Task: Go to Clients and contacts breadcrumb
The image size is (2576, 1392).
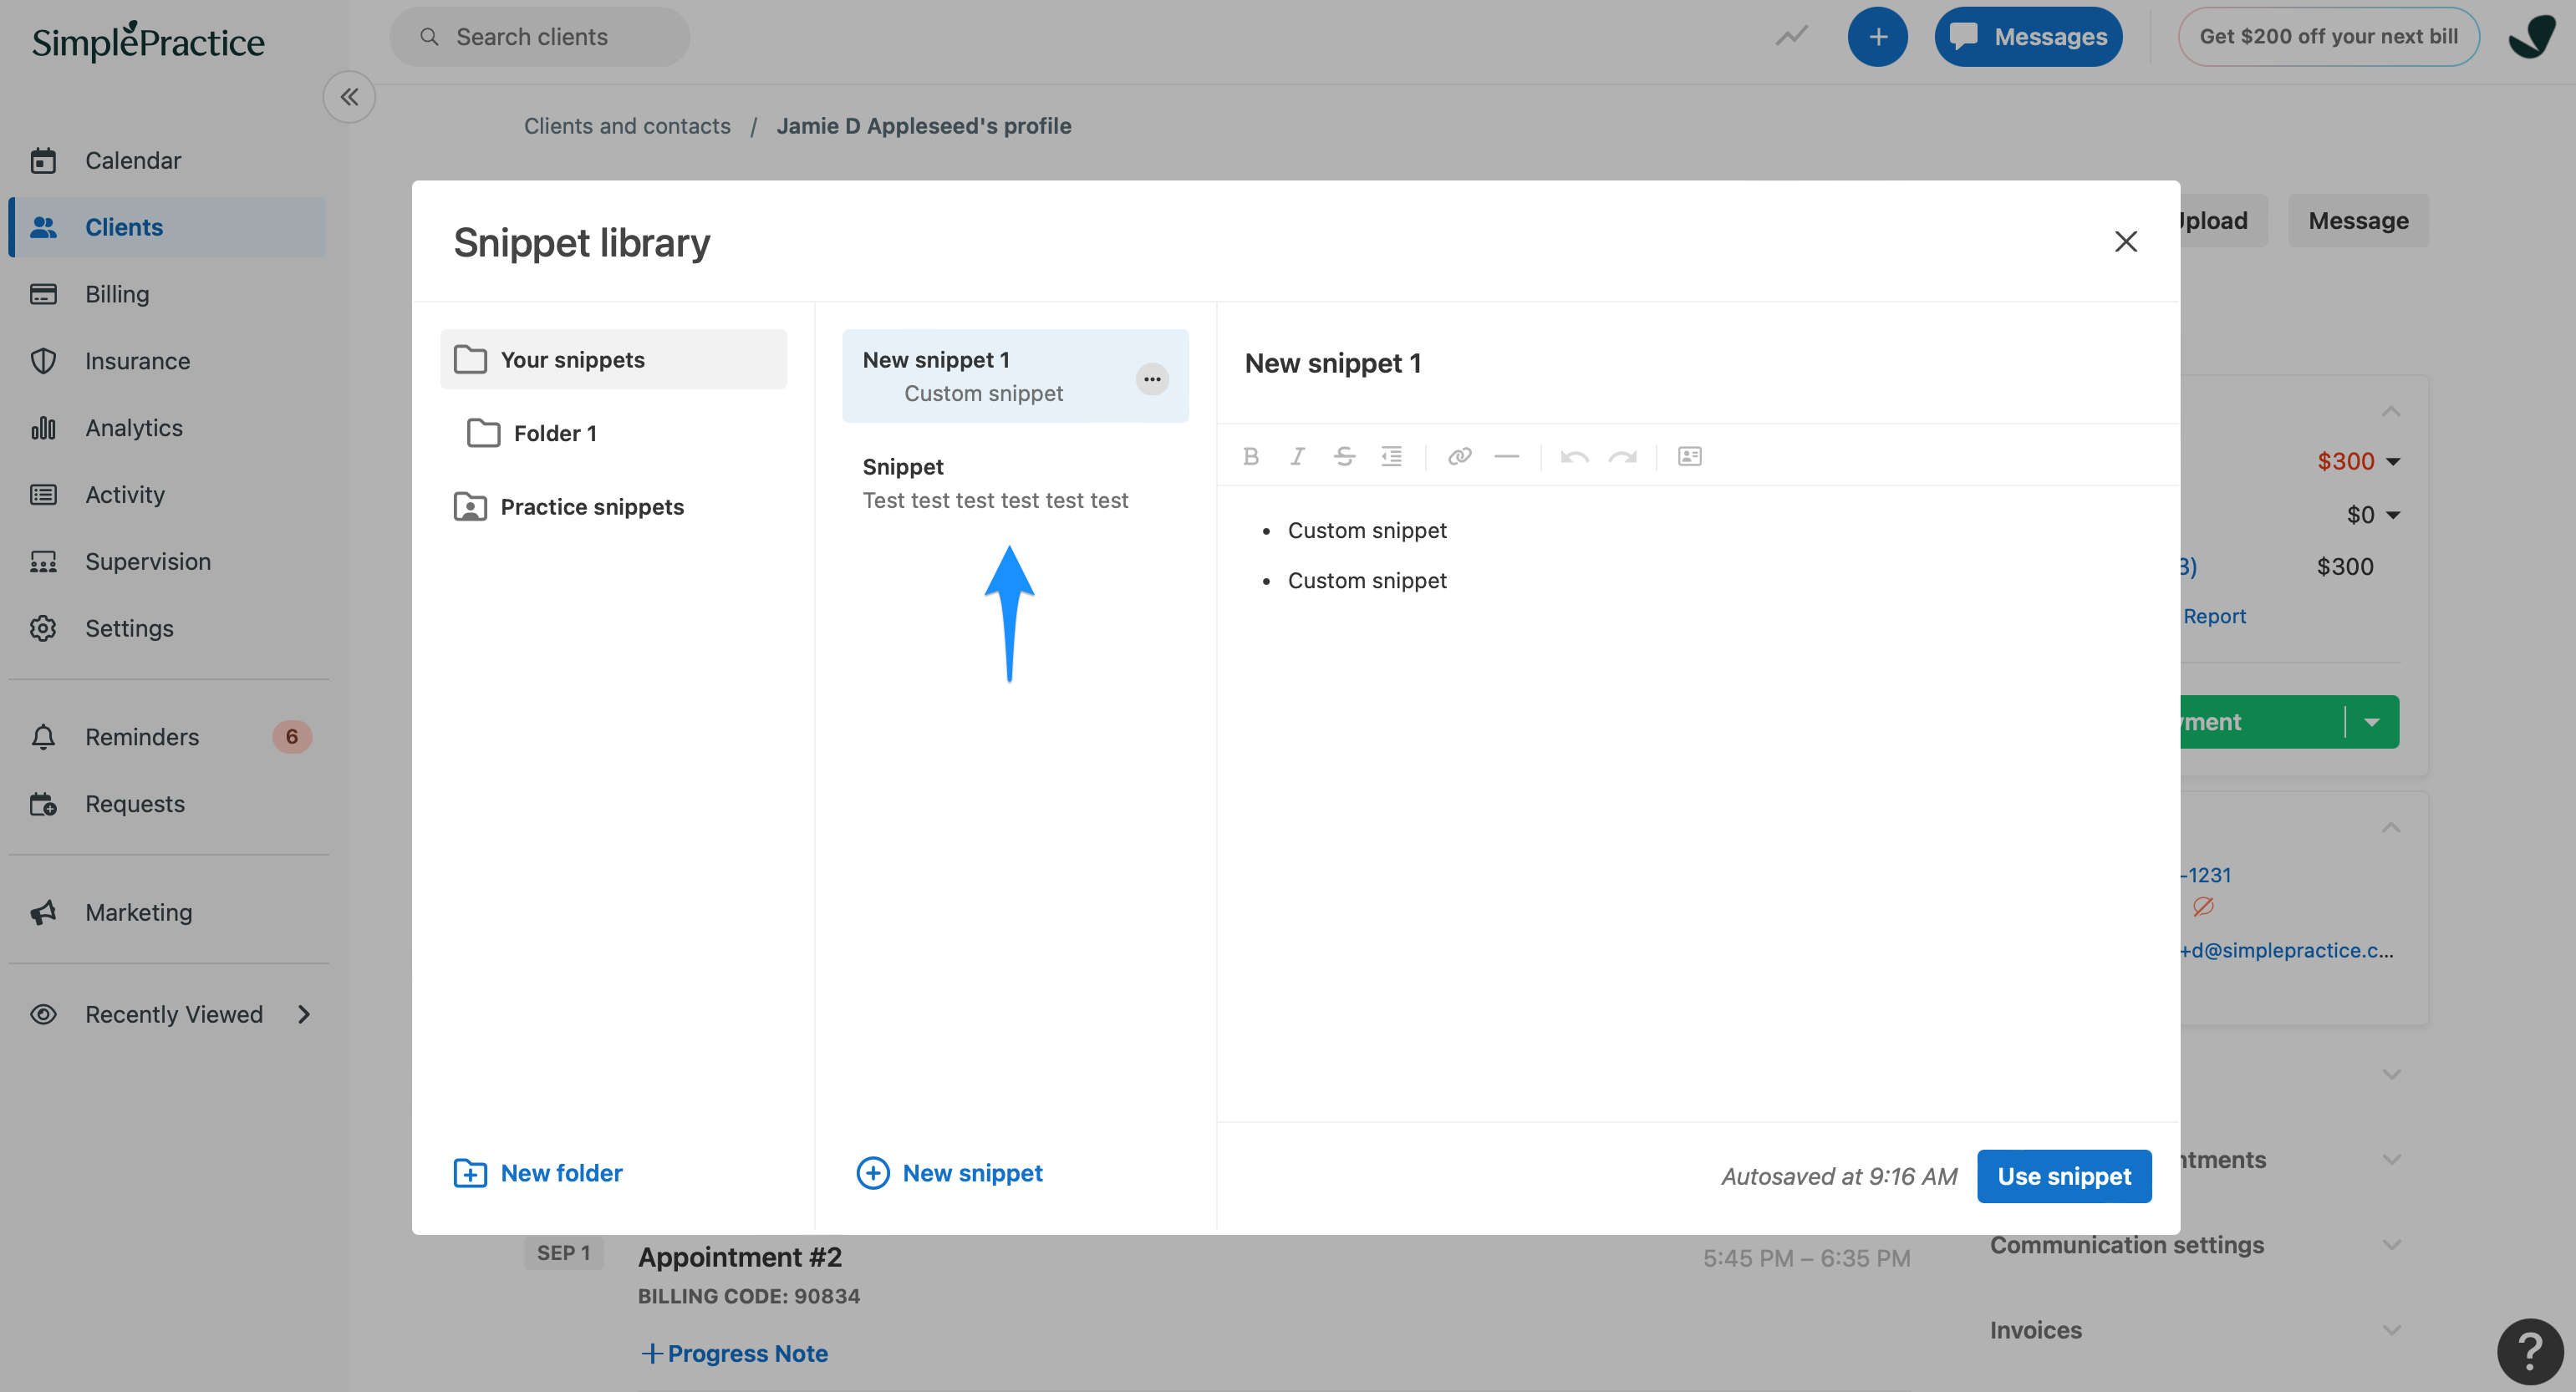Action: (627, 126)
